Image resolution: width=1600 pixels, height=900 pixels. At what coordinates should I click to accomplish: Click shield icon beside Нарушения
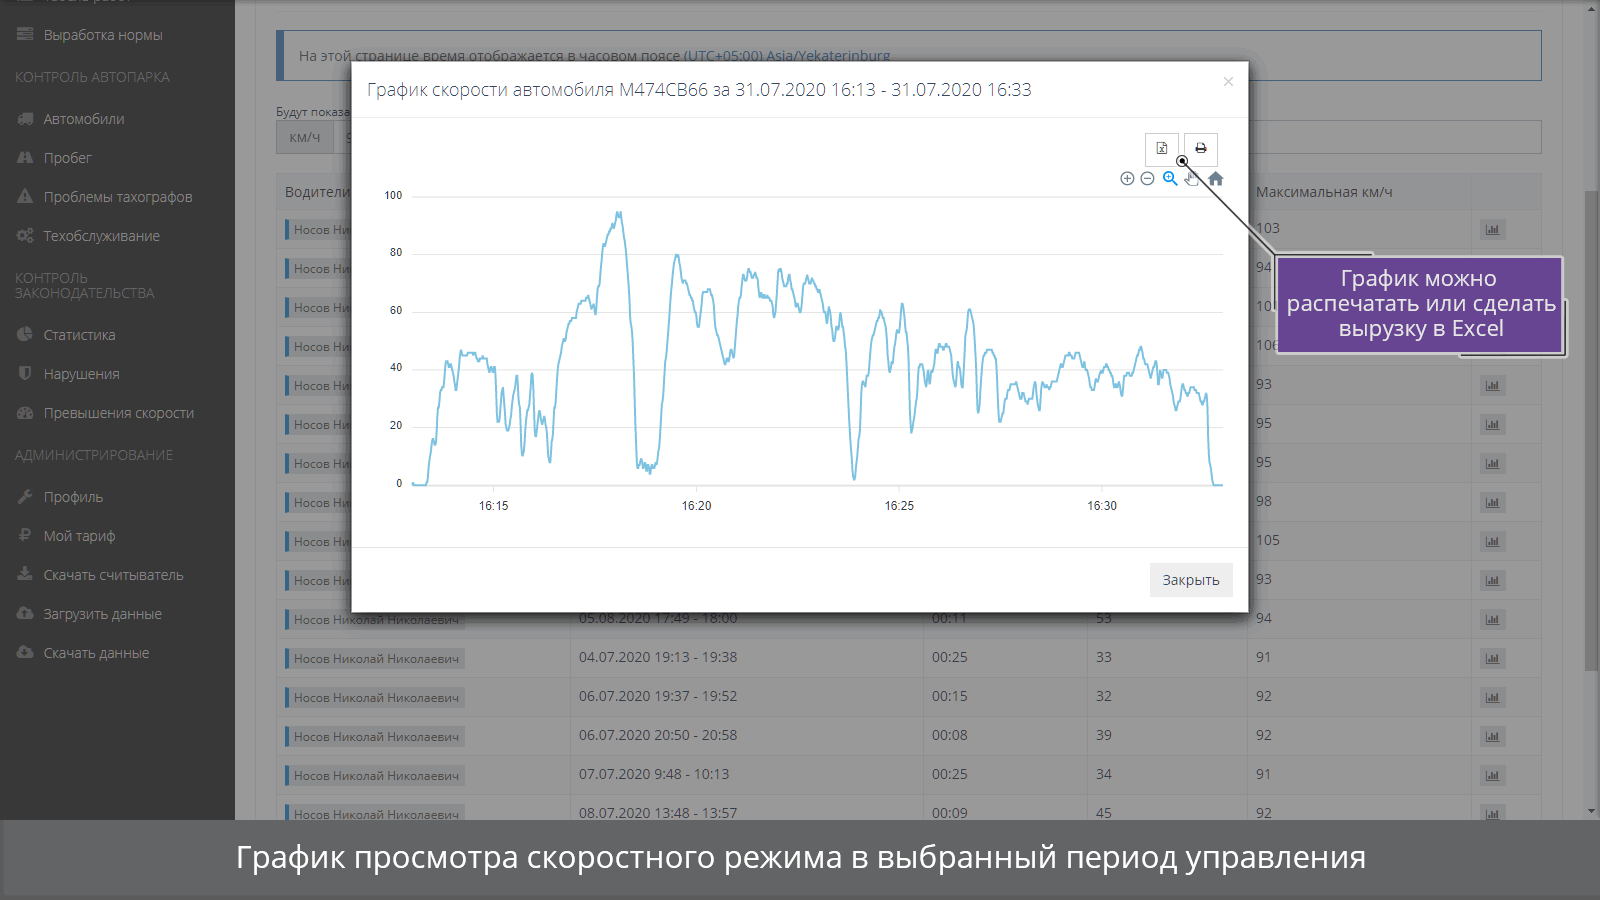point(25,373)
